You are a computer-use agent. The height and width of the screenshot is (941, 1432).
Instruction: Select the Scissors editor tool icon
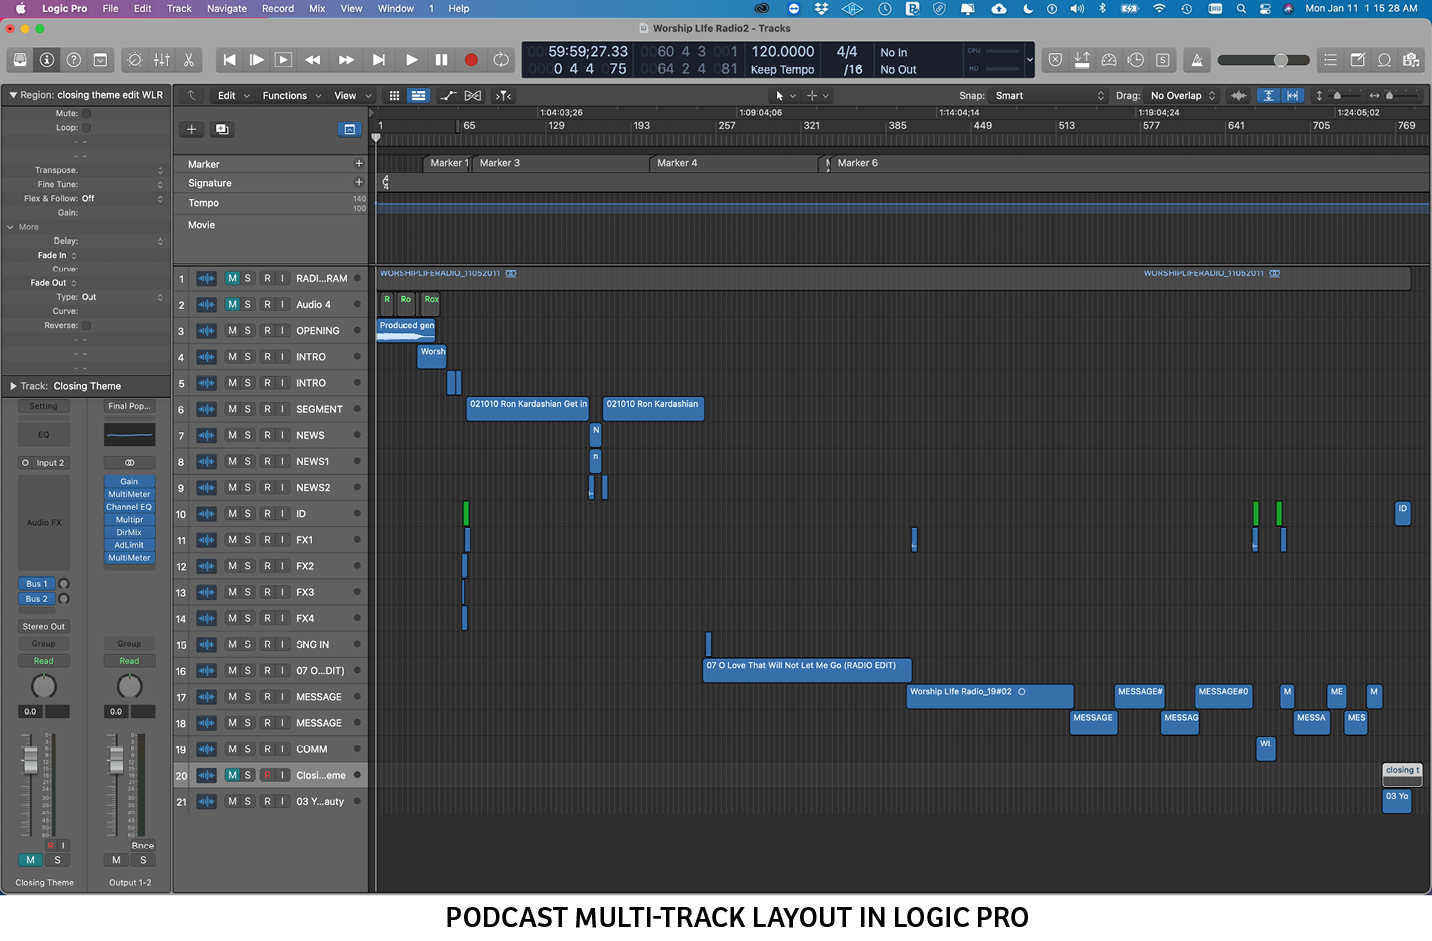click(189, 60)
